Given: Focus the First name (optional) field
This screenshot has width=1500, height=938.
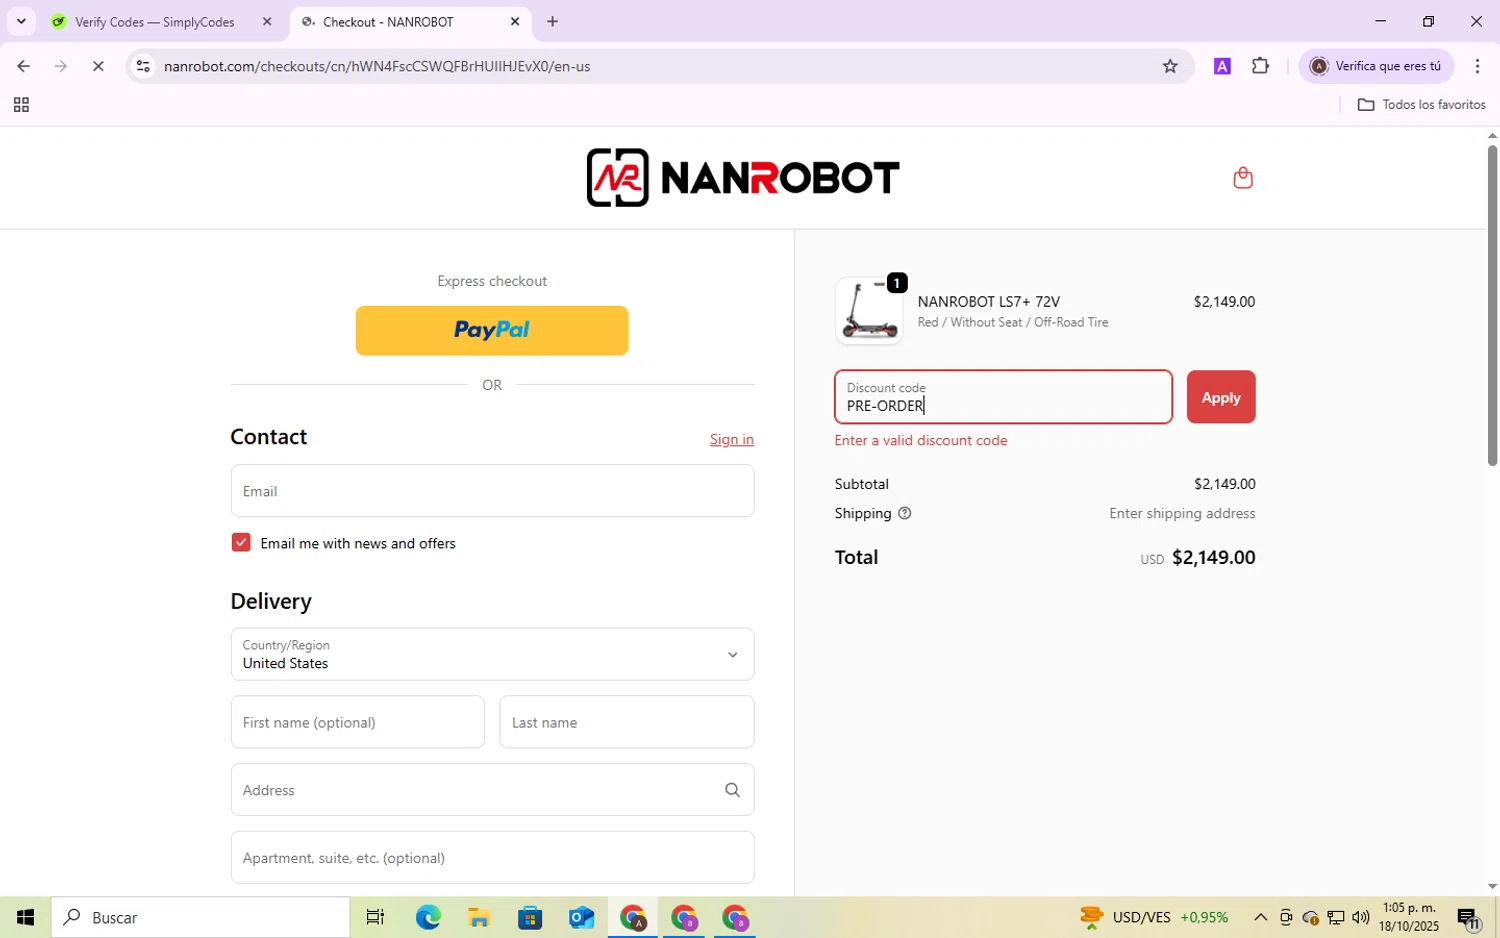Looking at the screenshot, I should click(x=357, y=722).
